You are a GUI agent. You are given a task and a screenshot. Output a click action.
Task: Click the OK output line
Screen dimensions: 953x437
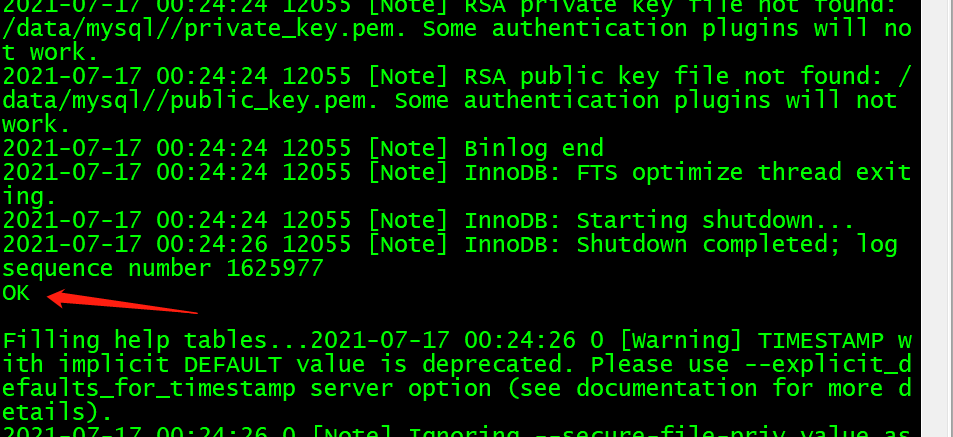(x=16, y=293)
